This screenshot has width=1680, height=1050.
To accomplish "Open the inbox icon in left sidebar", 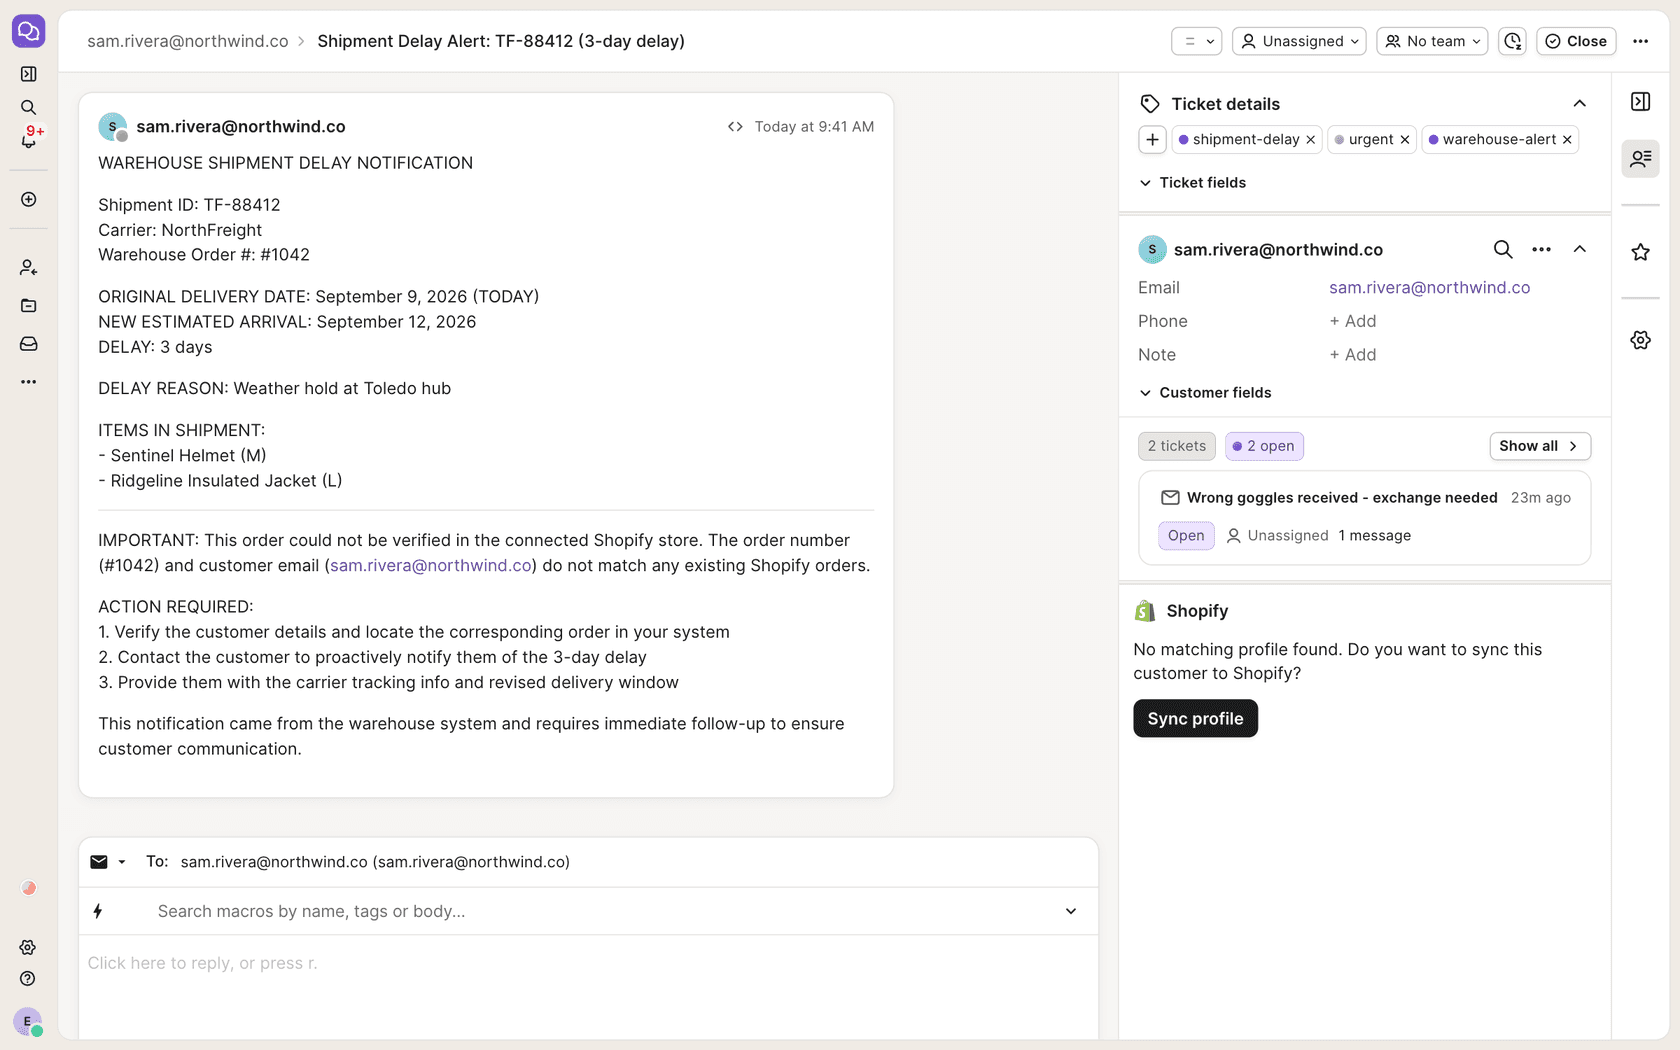I will [x=29, y=344].
